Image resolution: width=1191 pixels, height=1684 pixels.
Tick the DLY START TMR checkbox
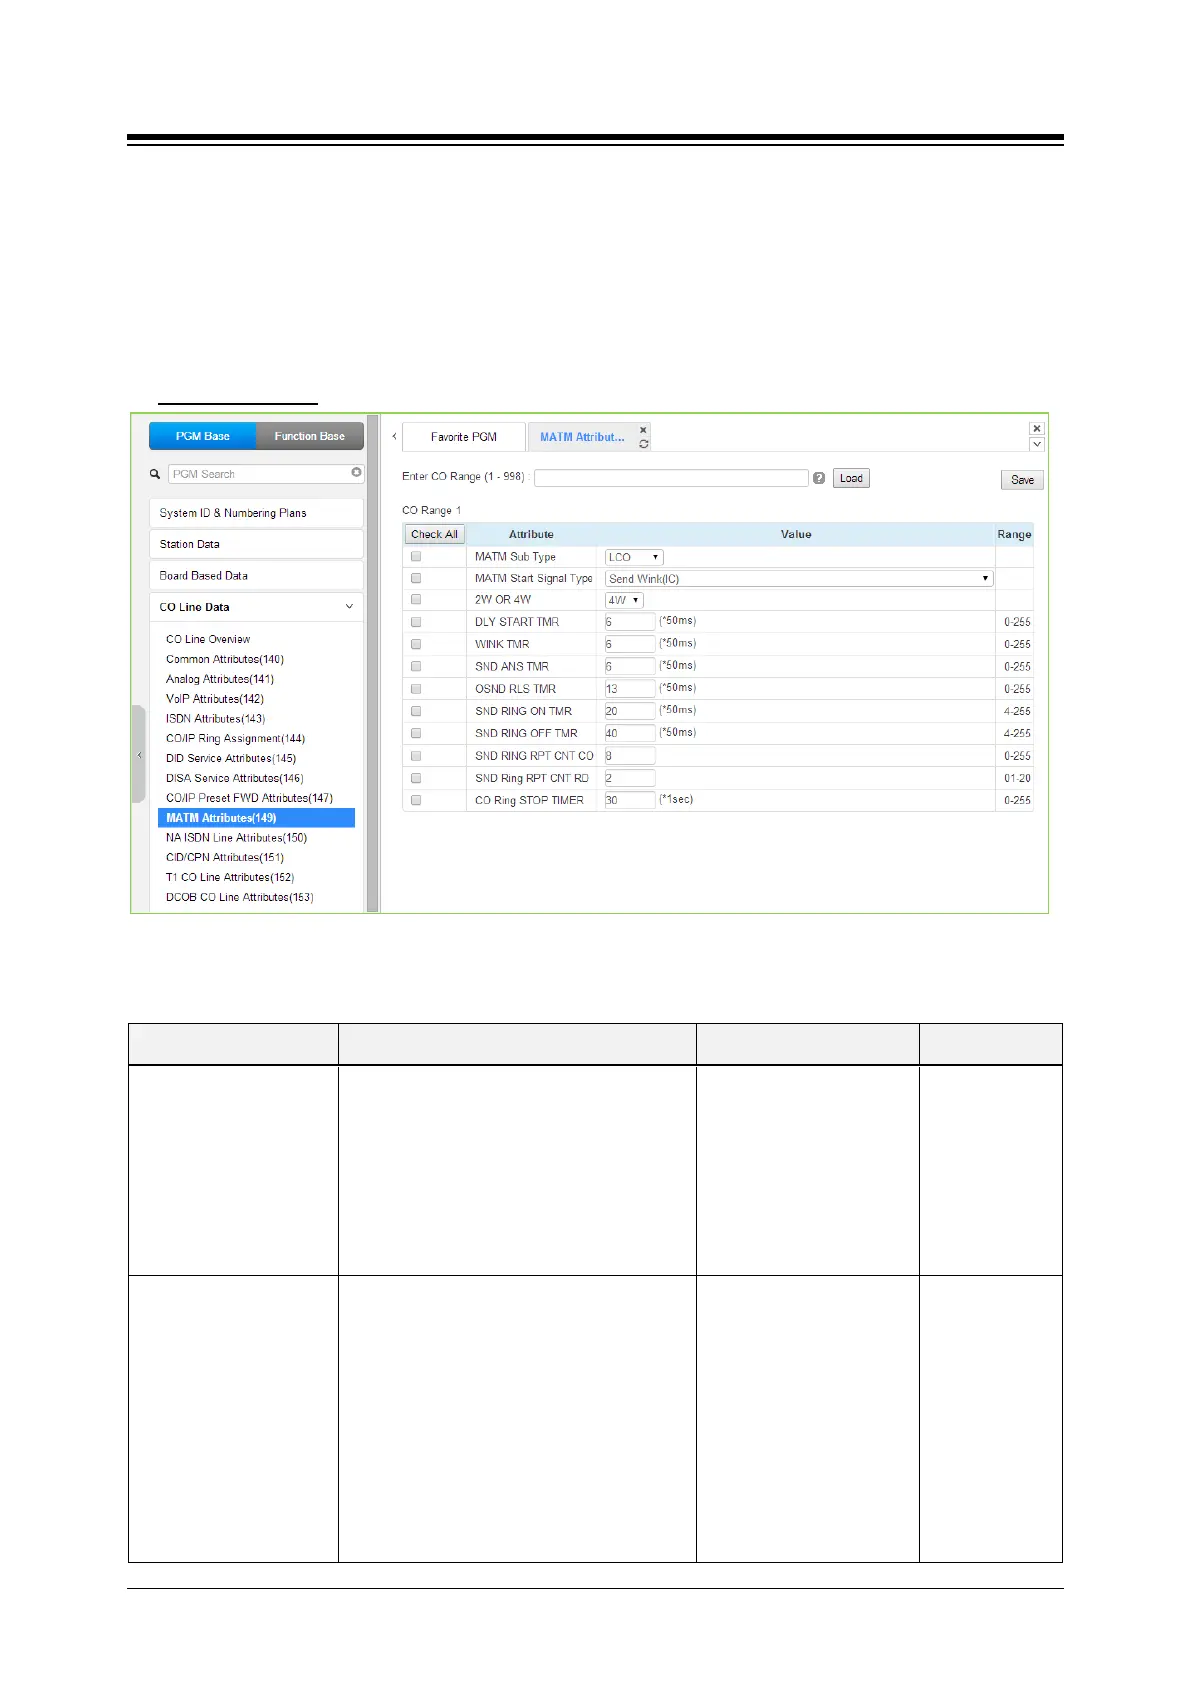tap(416, 622)
